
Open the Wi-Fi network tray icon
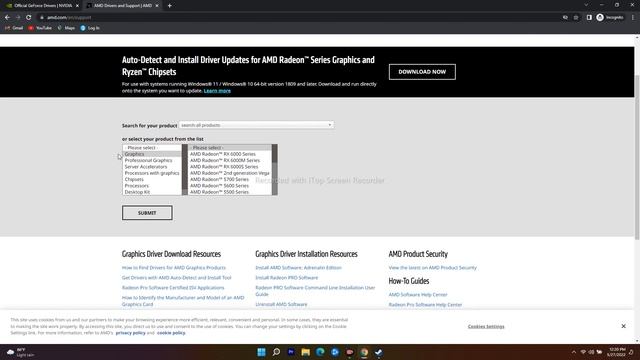(583, 352)
